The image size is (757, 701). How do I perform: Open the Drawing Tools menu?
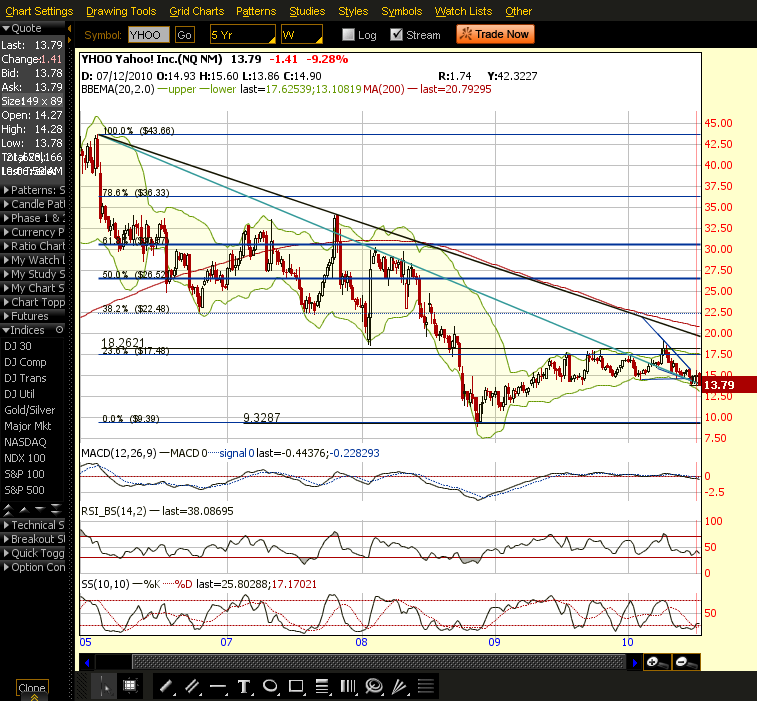(x=121, y=11)
